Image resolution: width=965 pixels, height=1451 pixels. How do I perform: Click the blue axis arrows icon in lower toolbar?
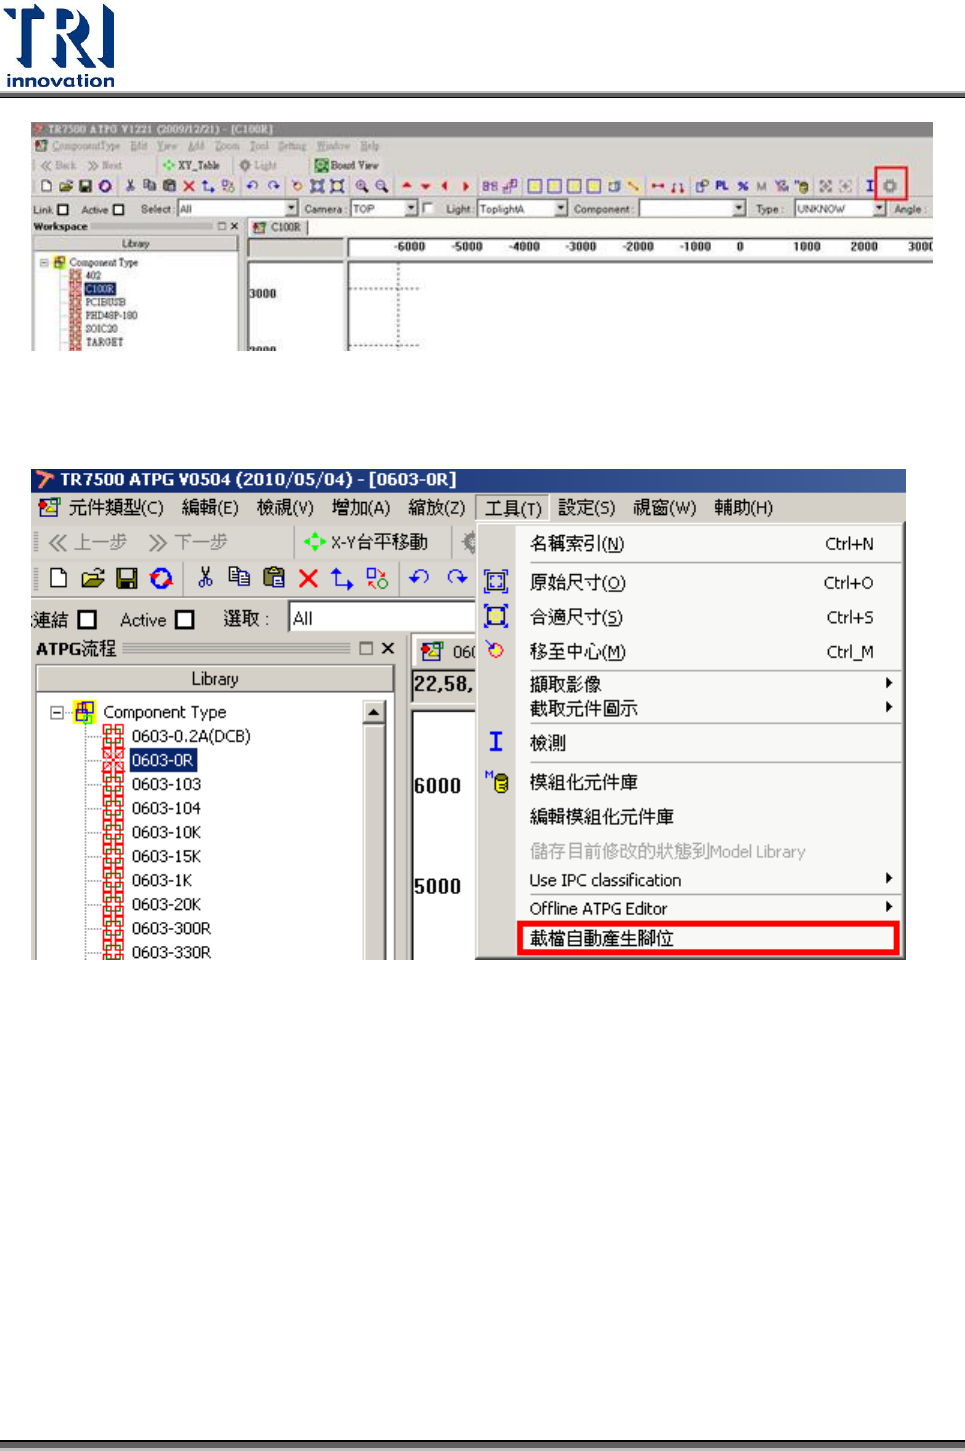tap(342, 578)
